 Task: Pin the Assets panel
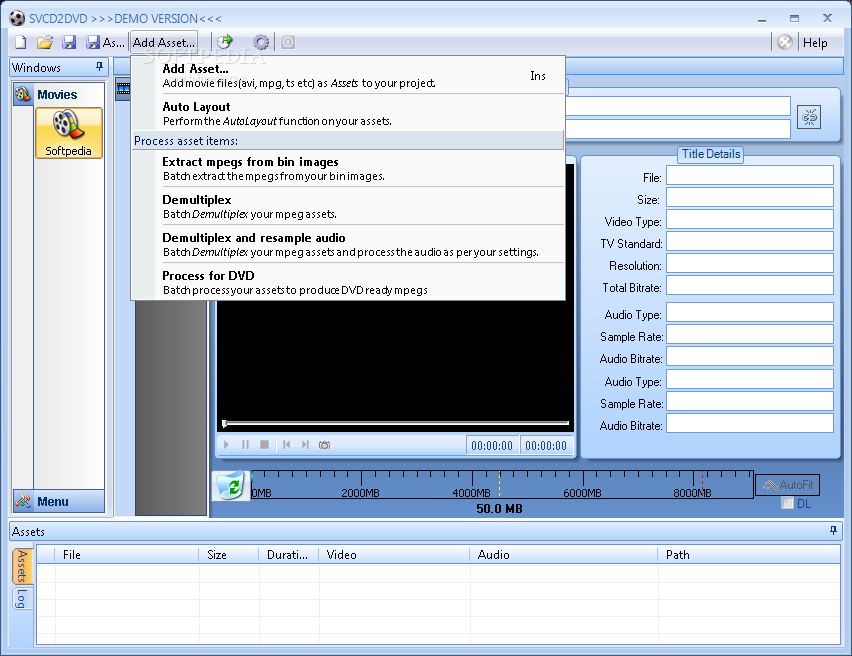coord(833,530)
